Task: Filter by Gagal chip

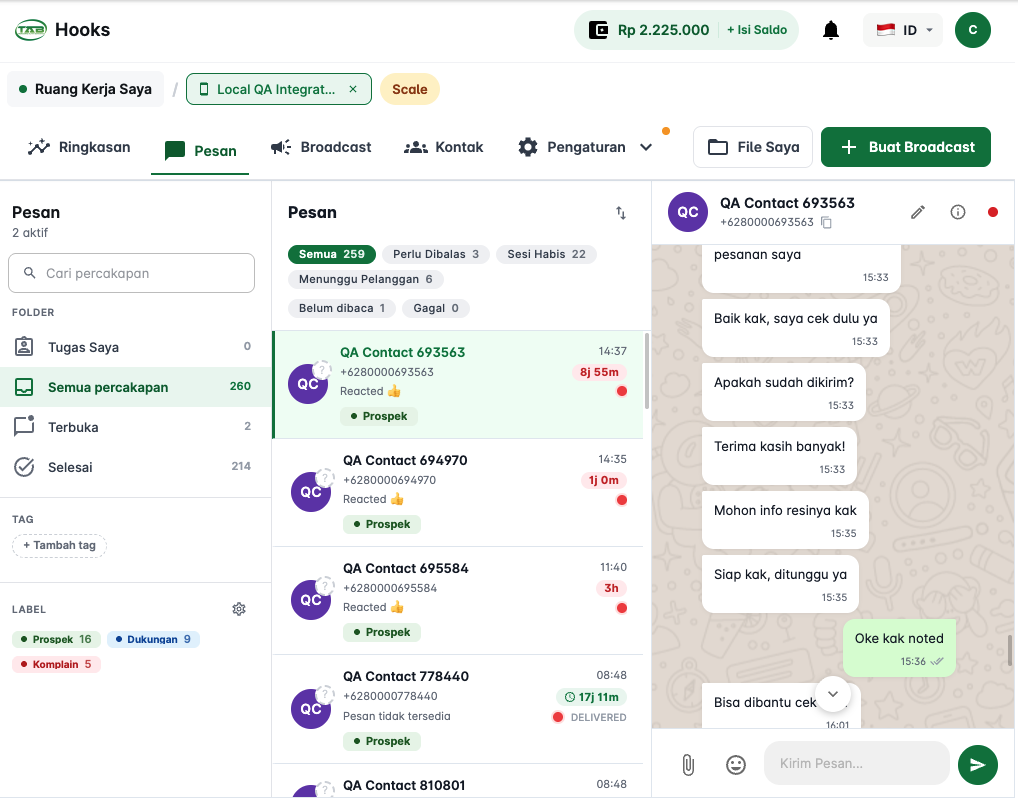Action: [x=436, y=308]
